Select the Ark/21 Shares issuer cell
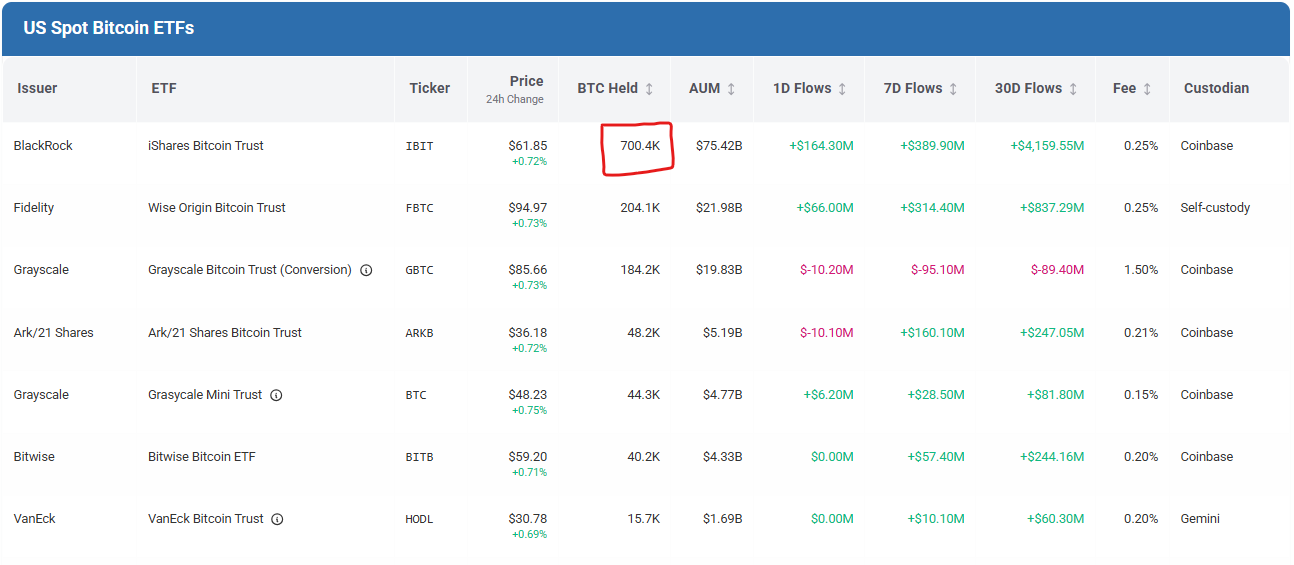The height and width of the screenshot is (565, 1294). coord(54,333)
